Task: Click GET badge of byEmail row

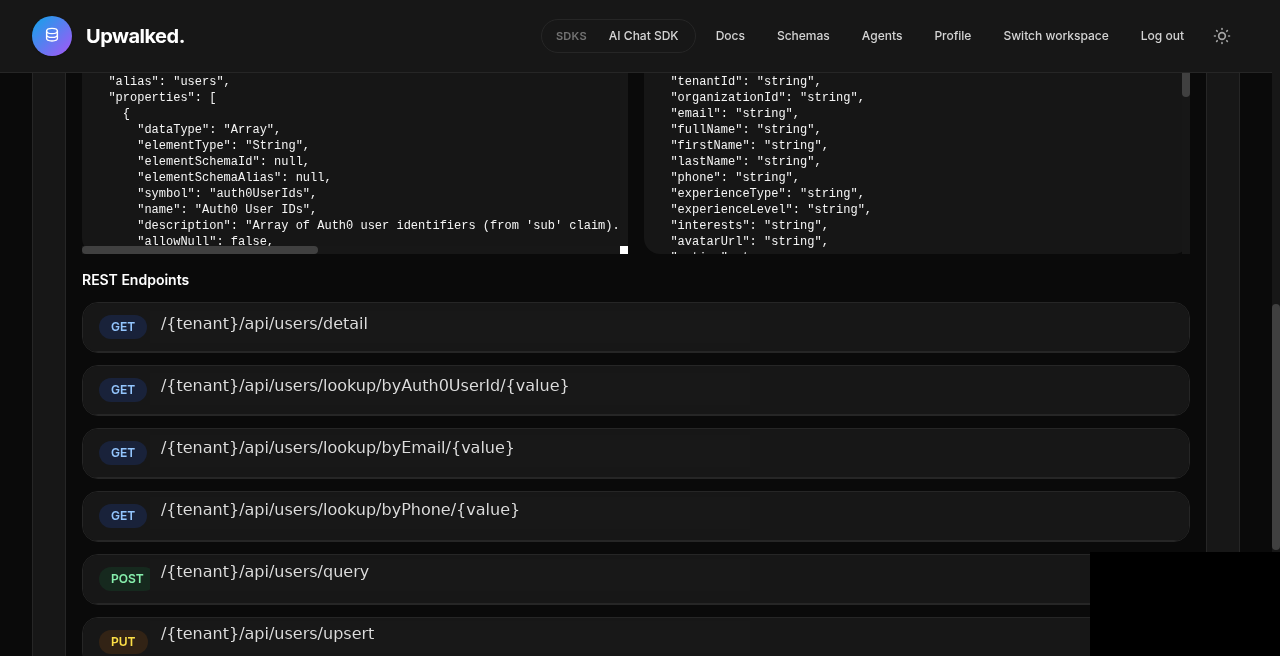Action: (x=123, y=453)
